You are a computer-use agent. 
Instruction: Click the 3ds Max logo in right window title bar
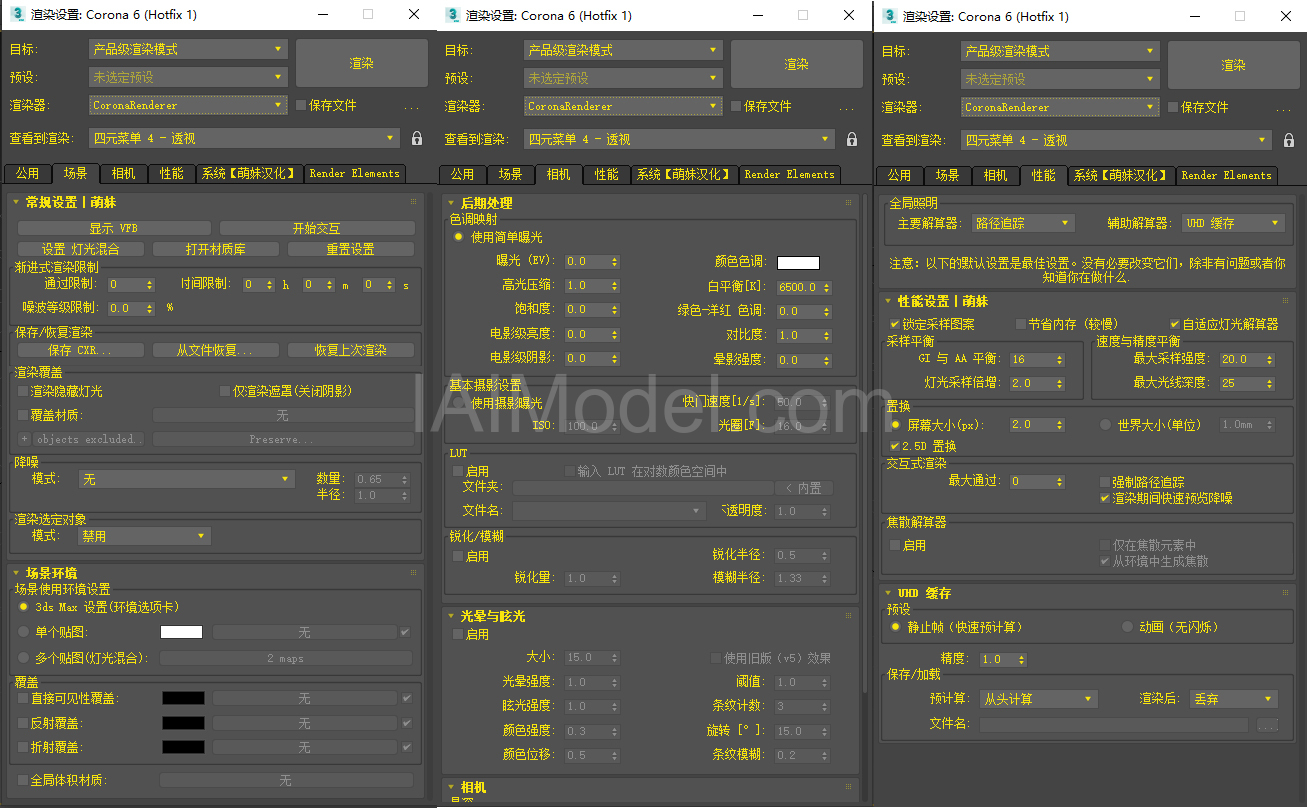pos(888,16)
